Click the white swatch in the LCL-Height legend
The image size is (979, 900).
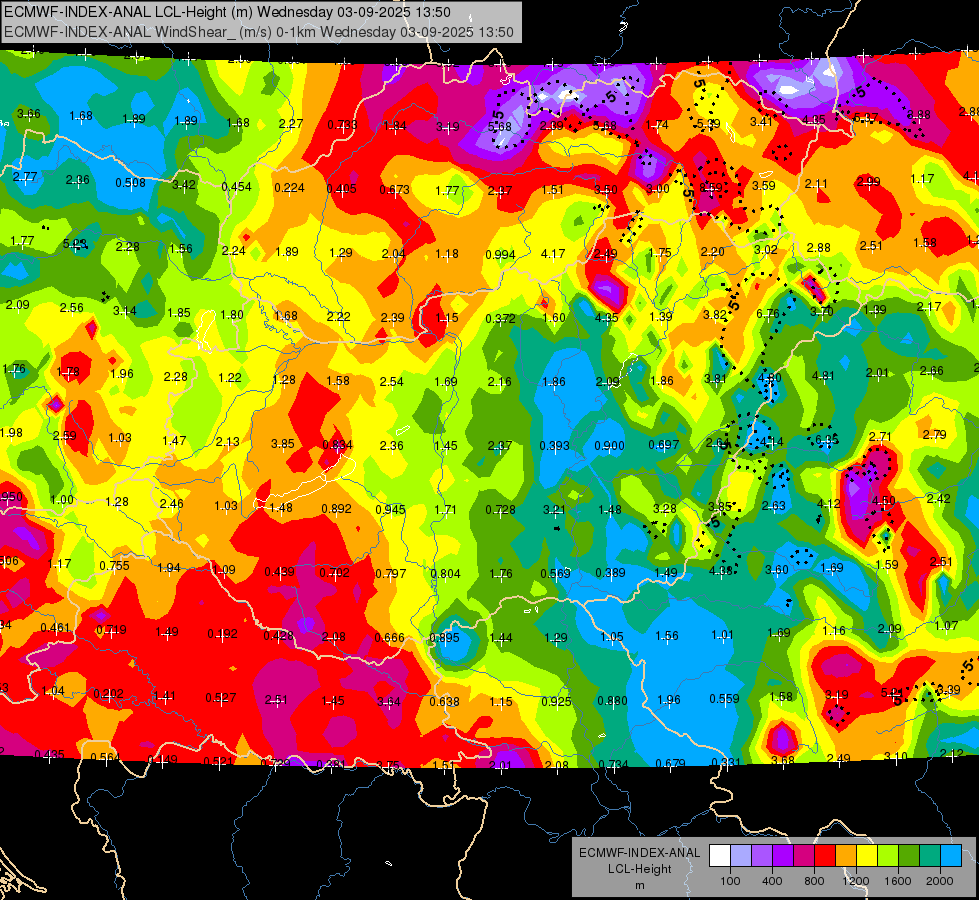coord(720,855)
